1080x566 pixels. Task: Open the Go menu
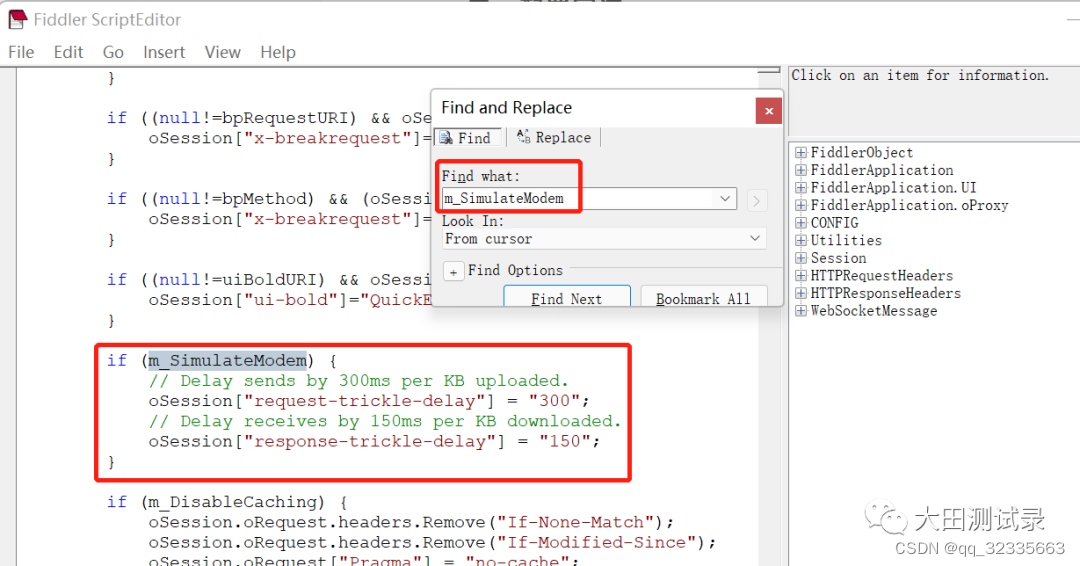(113, 52)
